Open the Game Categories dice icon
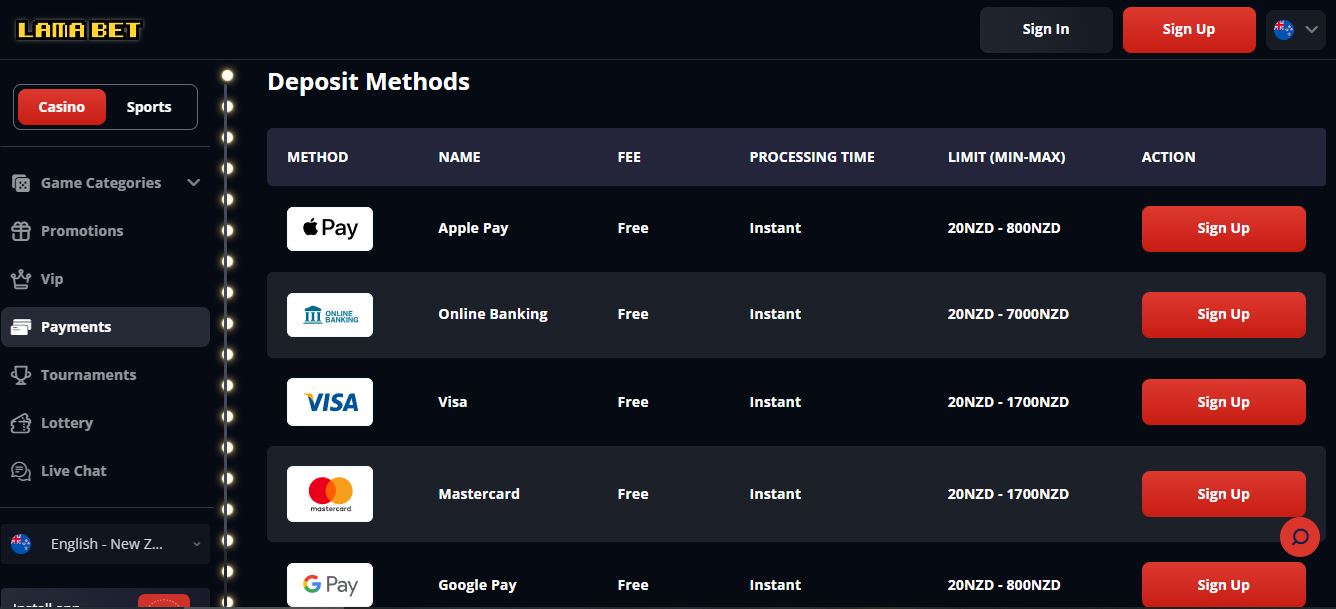 click(x=21, y=183)
